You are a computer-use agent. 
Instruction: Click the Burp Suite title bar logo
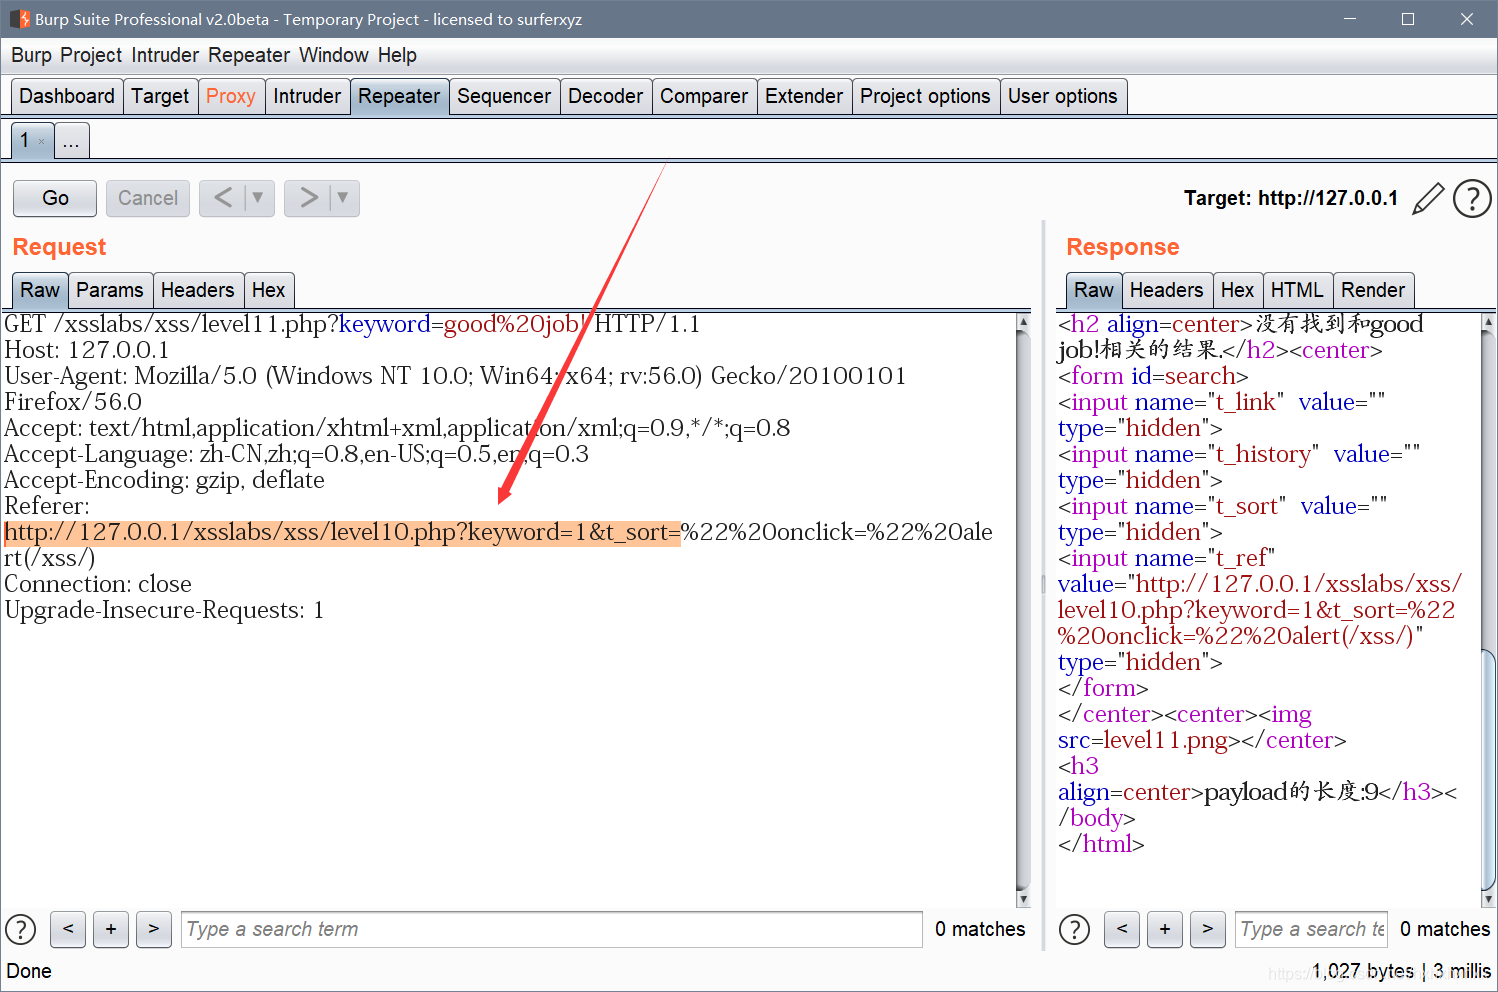click(x=20, y=19)
